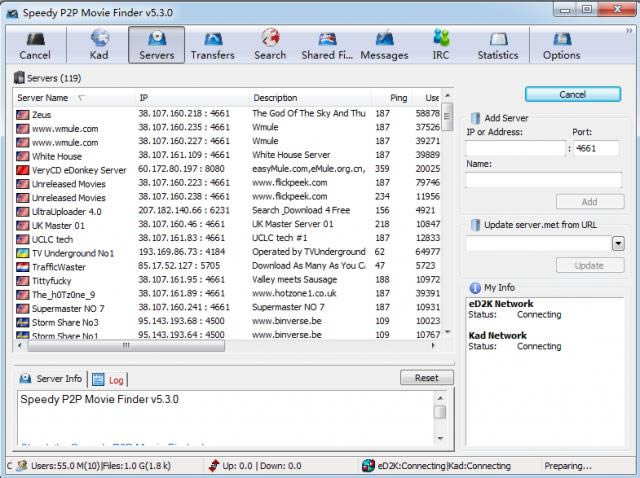Click the Reset log button

pos(427,378)
